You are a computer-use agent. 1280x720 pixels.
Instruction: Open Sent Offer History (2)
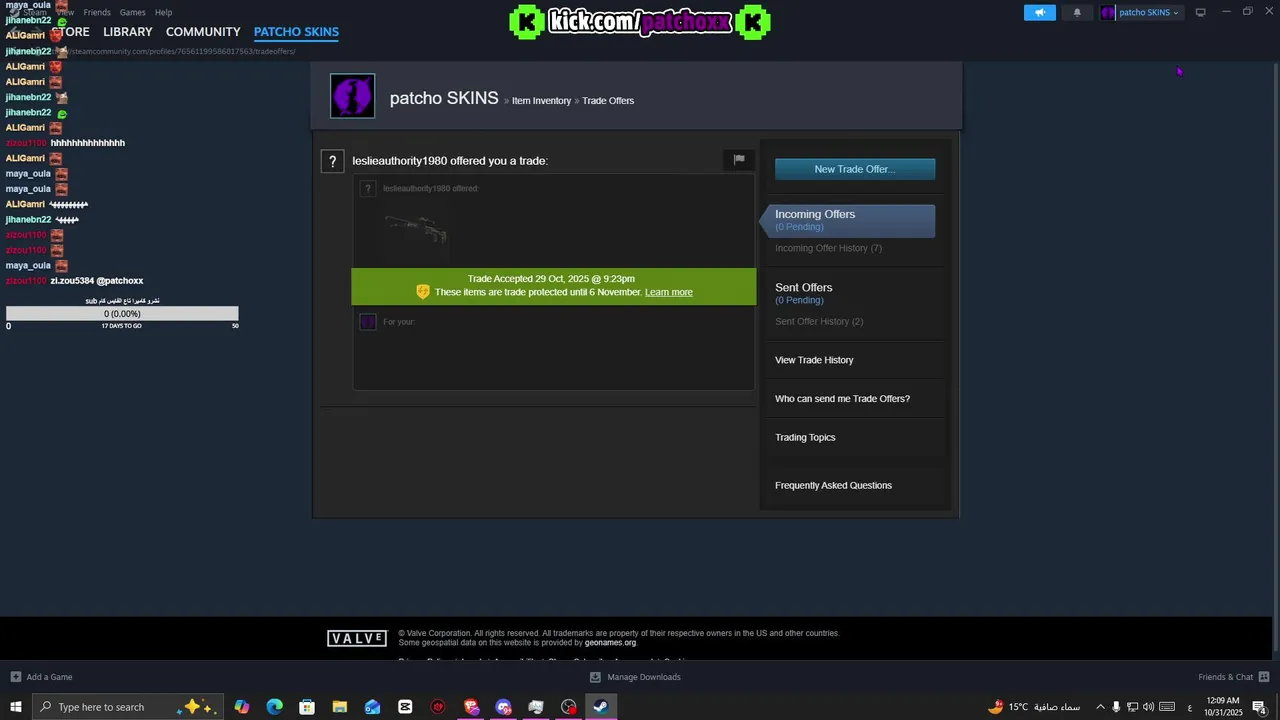(819, 322)
